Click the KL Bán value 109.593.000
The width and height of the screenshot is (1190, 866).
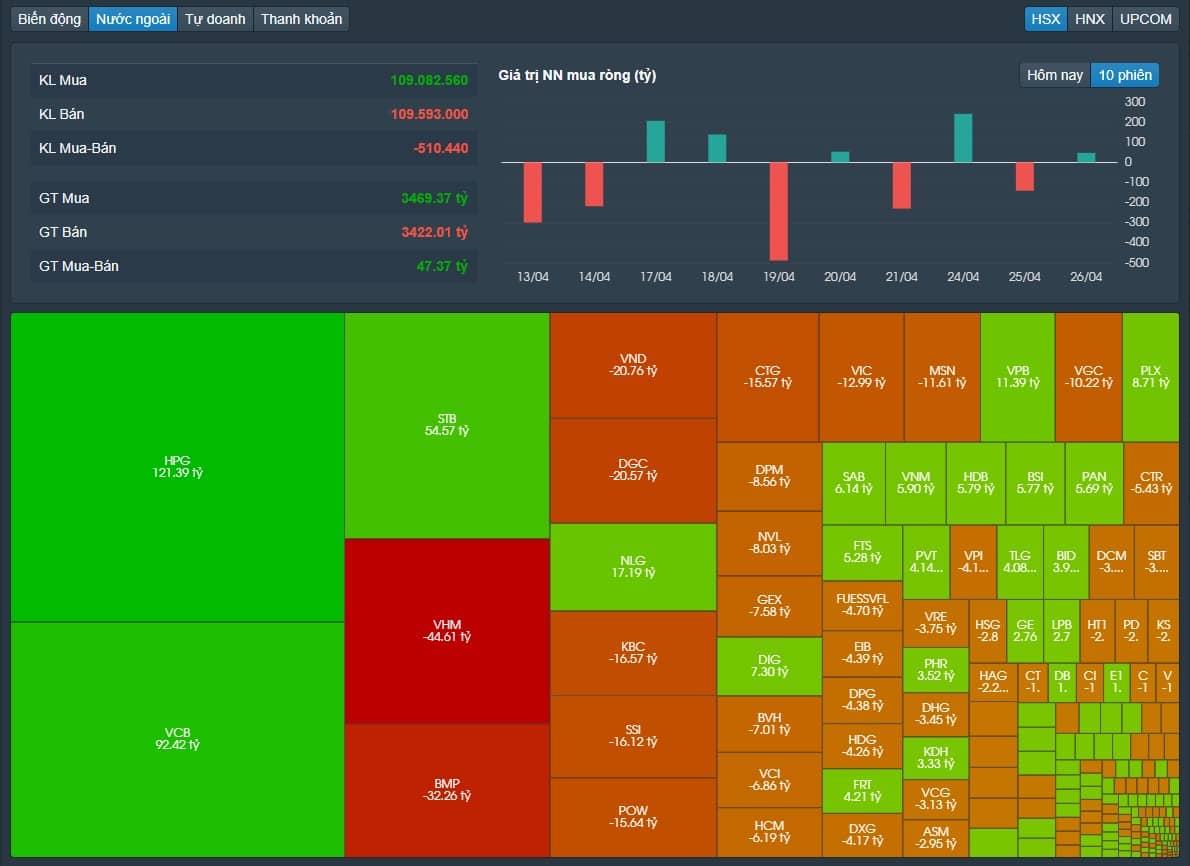[x=429, y=115]
